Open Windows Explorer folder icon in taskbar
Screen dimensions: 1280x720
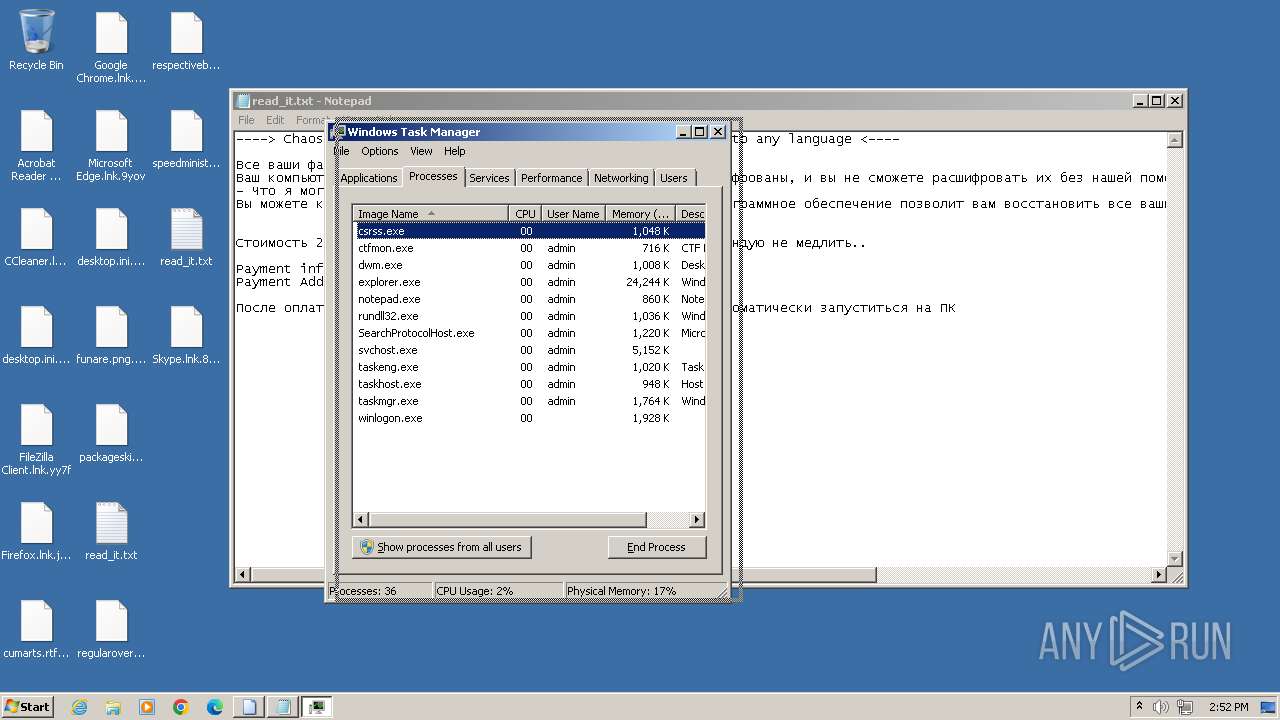[x=113, y=707]
